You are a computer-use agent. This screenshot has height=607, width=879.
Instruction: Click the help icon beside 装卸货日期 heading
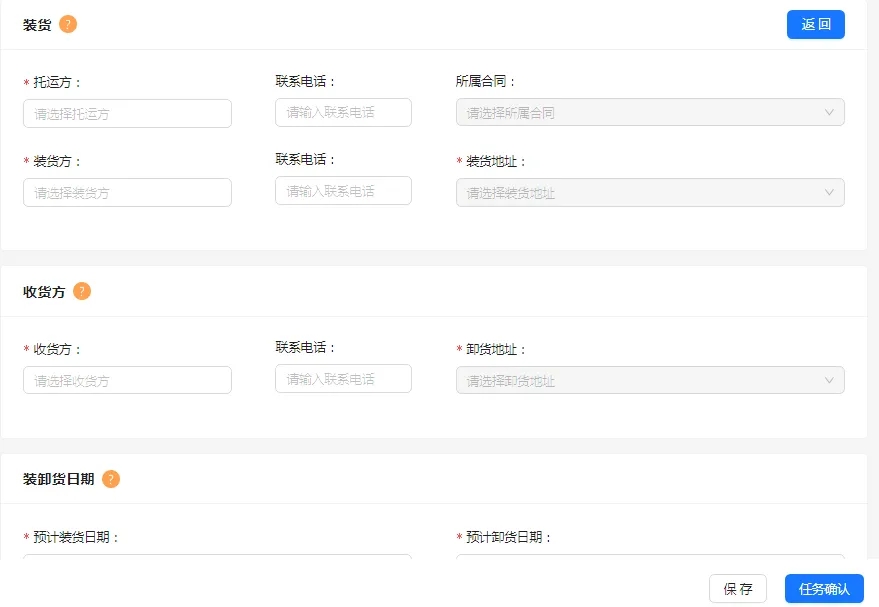click(x=111, y=479)
